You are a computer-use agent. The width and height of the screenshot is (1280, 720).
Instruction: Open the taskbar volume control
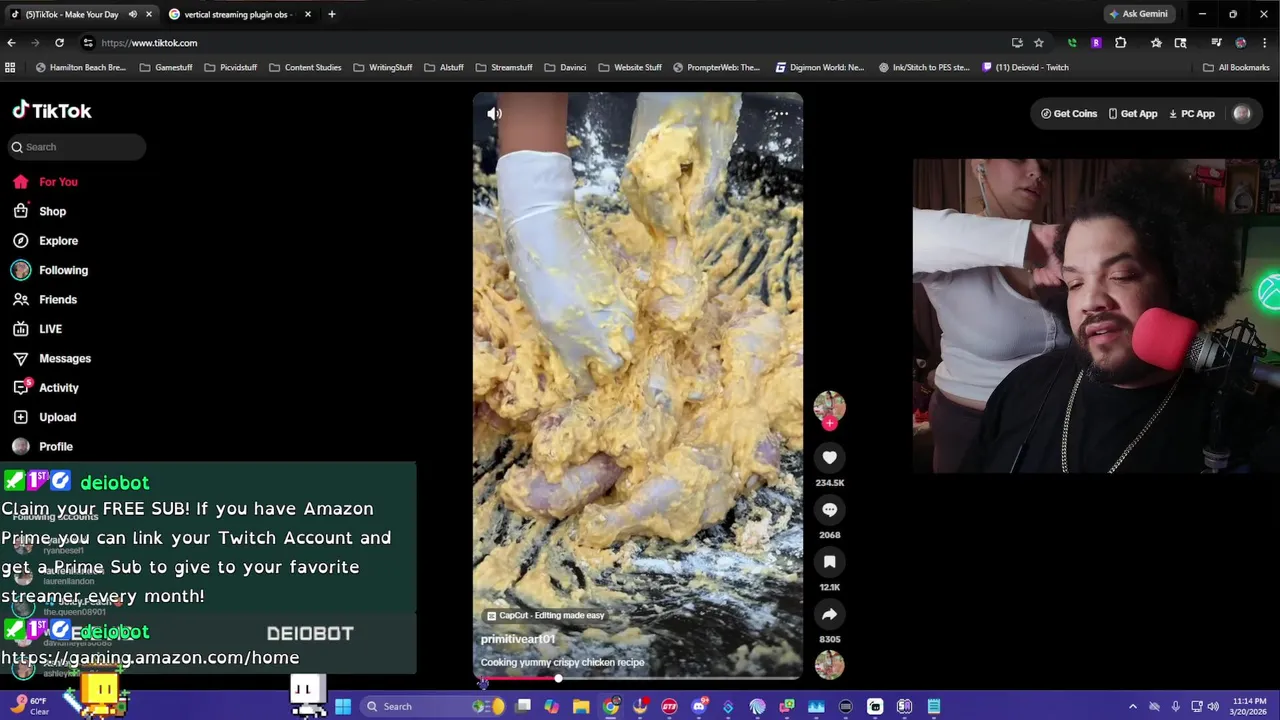(x=1213, y=706)
